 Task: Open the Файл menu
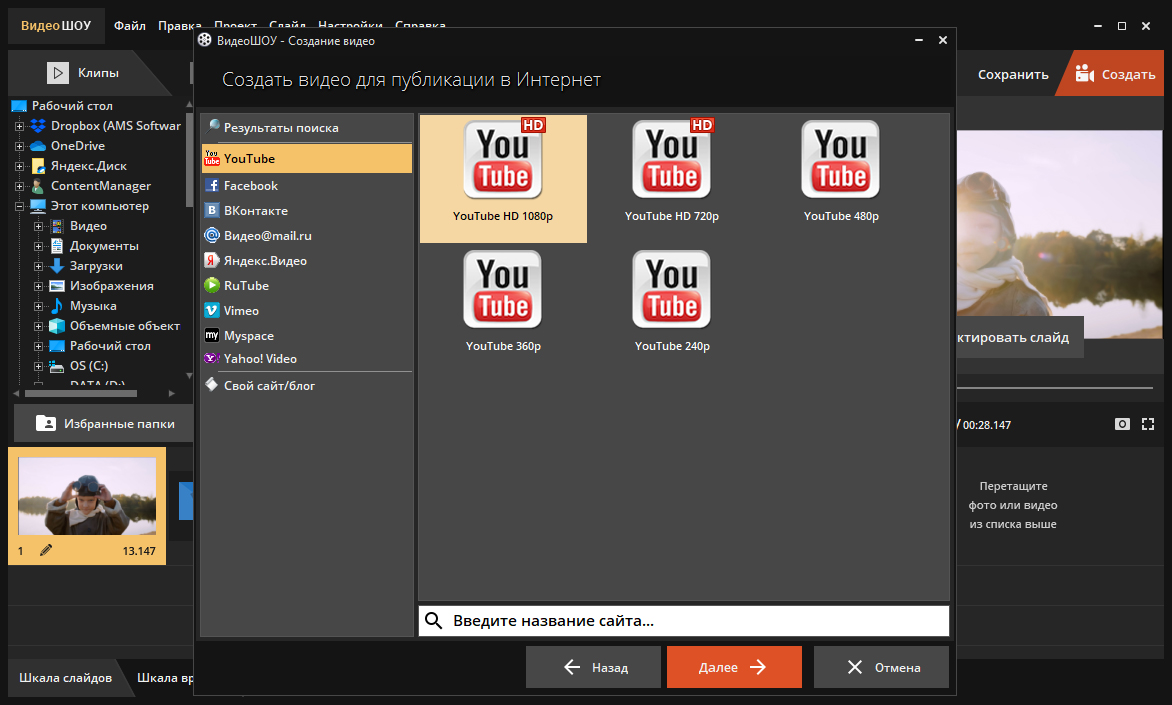tap(129, 25)
